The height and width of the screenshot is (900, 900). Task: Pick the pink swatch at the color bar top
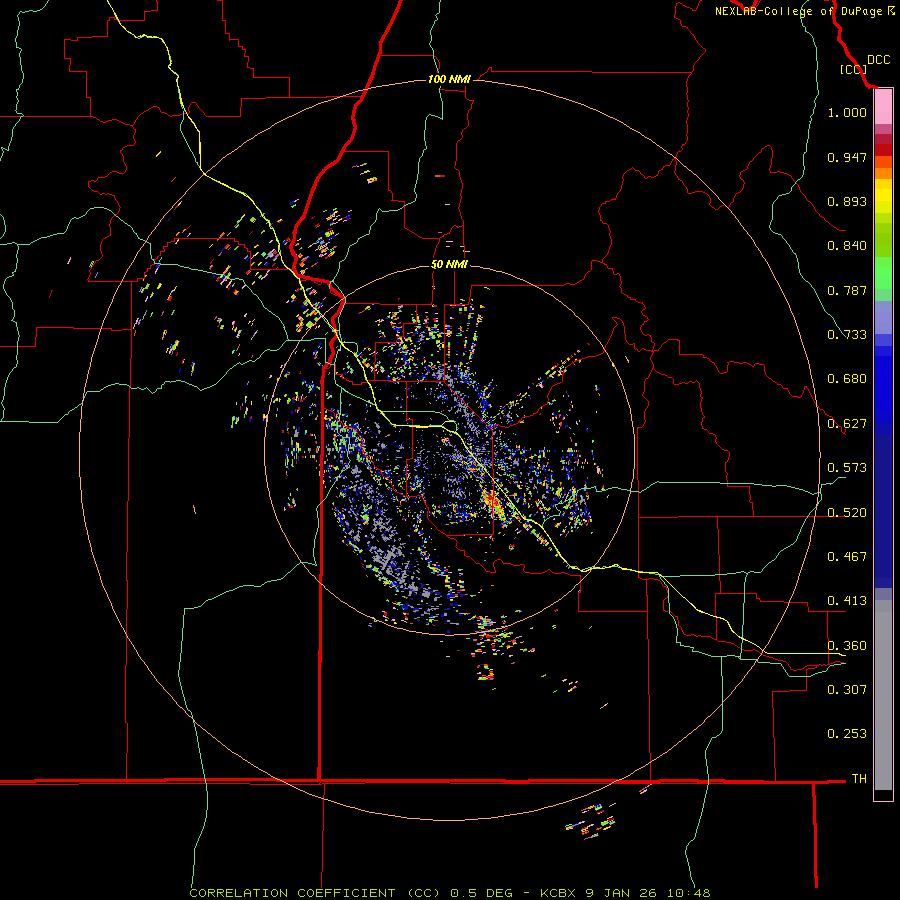[x=883, y=107]
